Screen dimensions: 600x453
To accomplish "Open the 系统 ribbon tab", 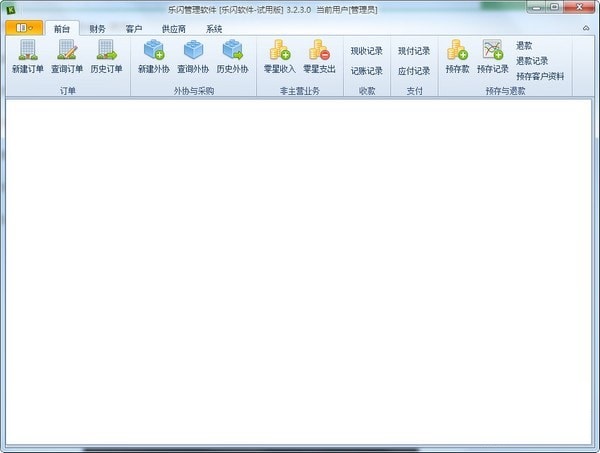I will click(214, 29).
